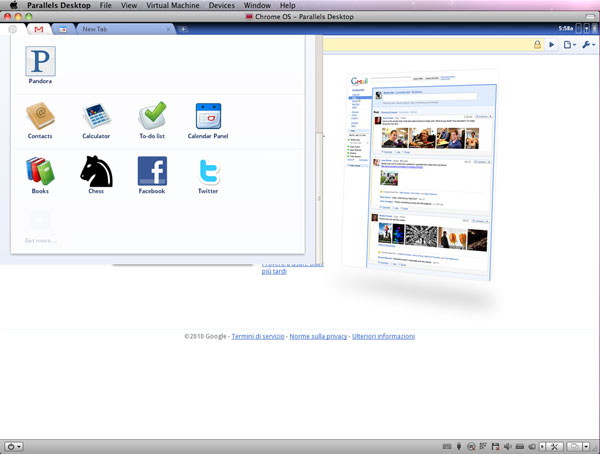Click the Apple menu icon
This screenshot has width=600, height=454.
tap(13, 5)
